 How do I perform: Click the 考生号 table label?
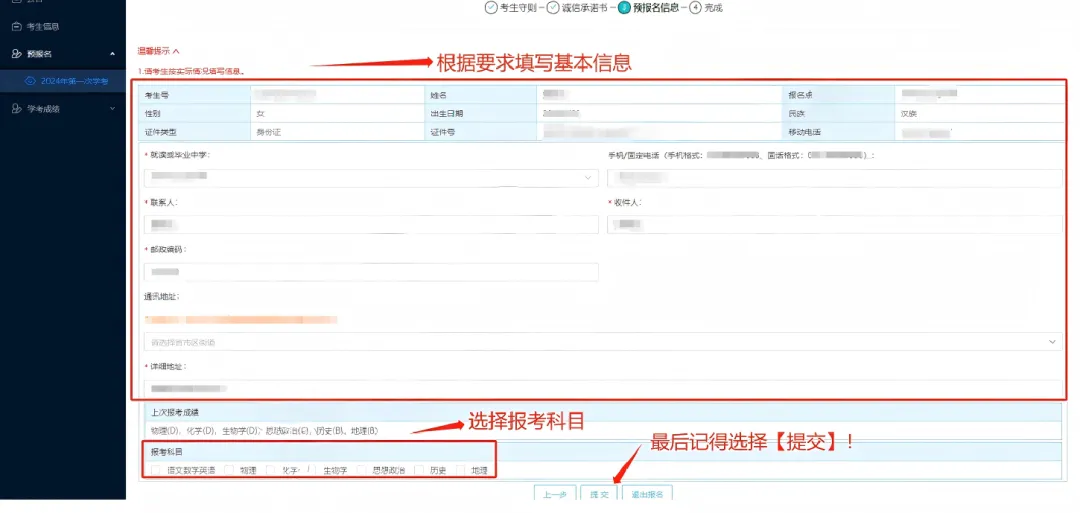tap(157, 95)
